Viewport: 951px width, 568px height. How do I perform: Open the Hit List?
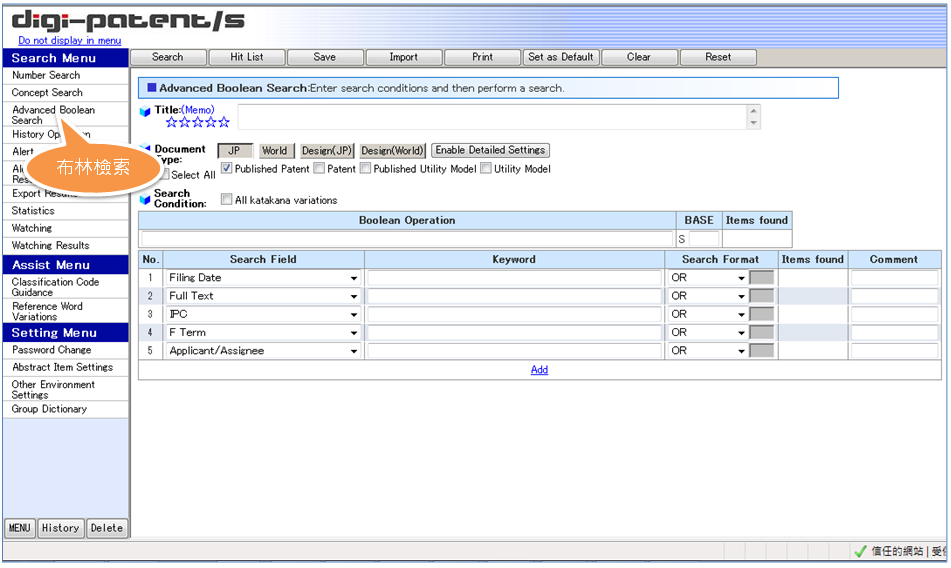click(246, 57)
